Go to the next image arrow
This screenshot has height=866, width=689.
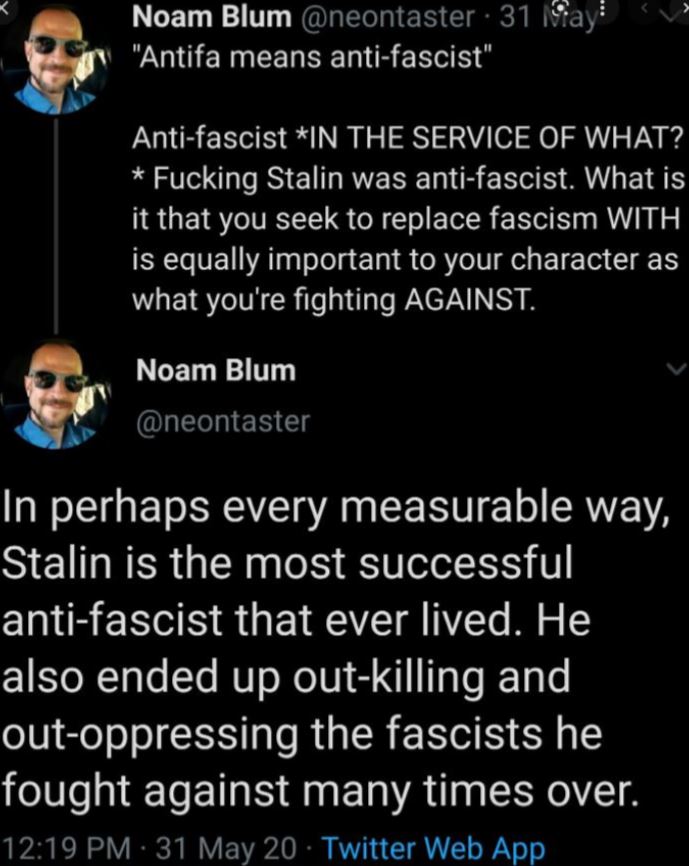tap(686, 8)
